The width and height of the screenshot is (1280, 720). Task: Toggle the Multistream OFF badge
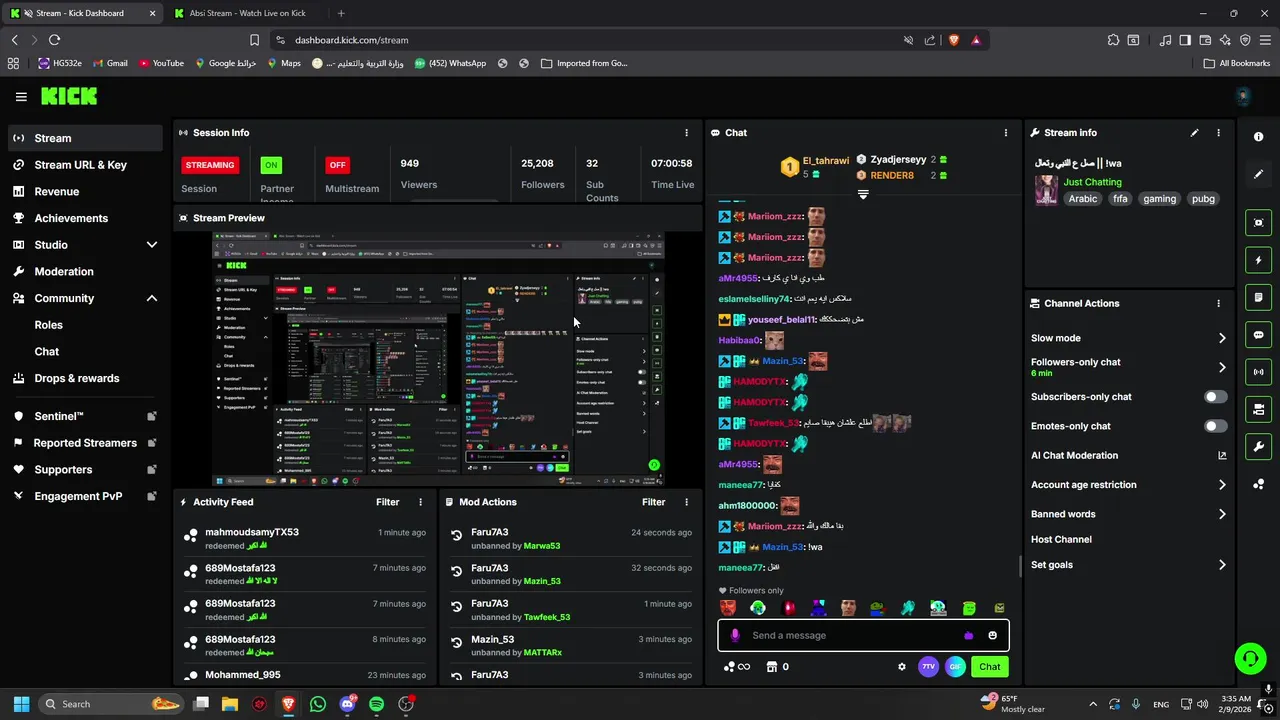tap(338, 165)
